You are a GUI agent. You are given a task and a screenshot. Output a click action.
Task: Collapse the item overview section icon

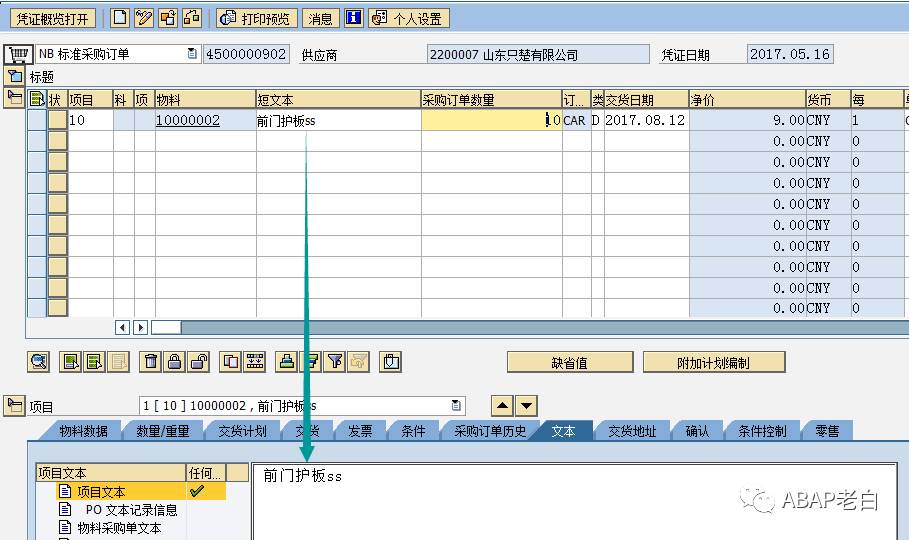14,97
